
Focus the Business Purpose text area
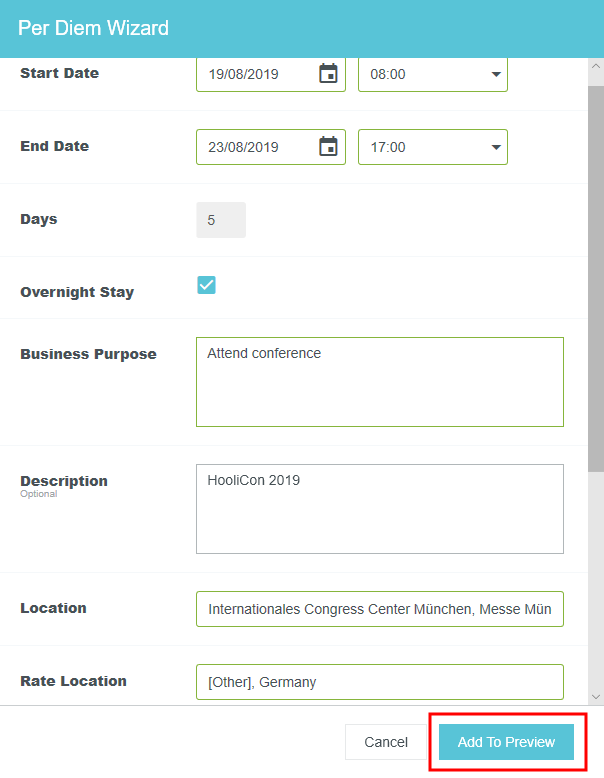coord(379,382)
